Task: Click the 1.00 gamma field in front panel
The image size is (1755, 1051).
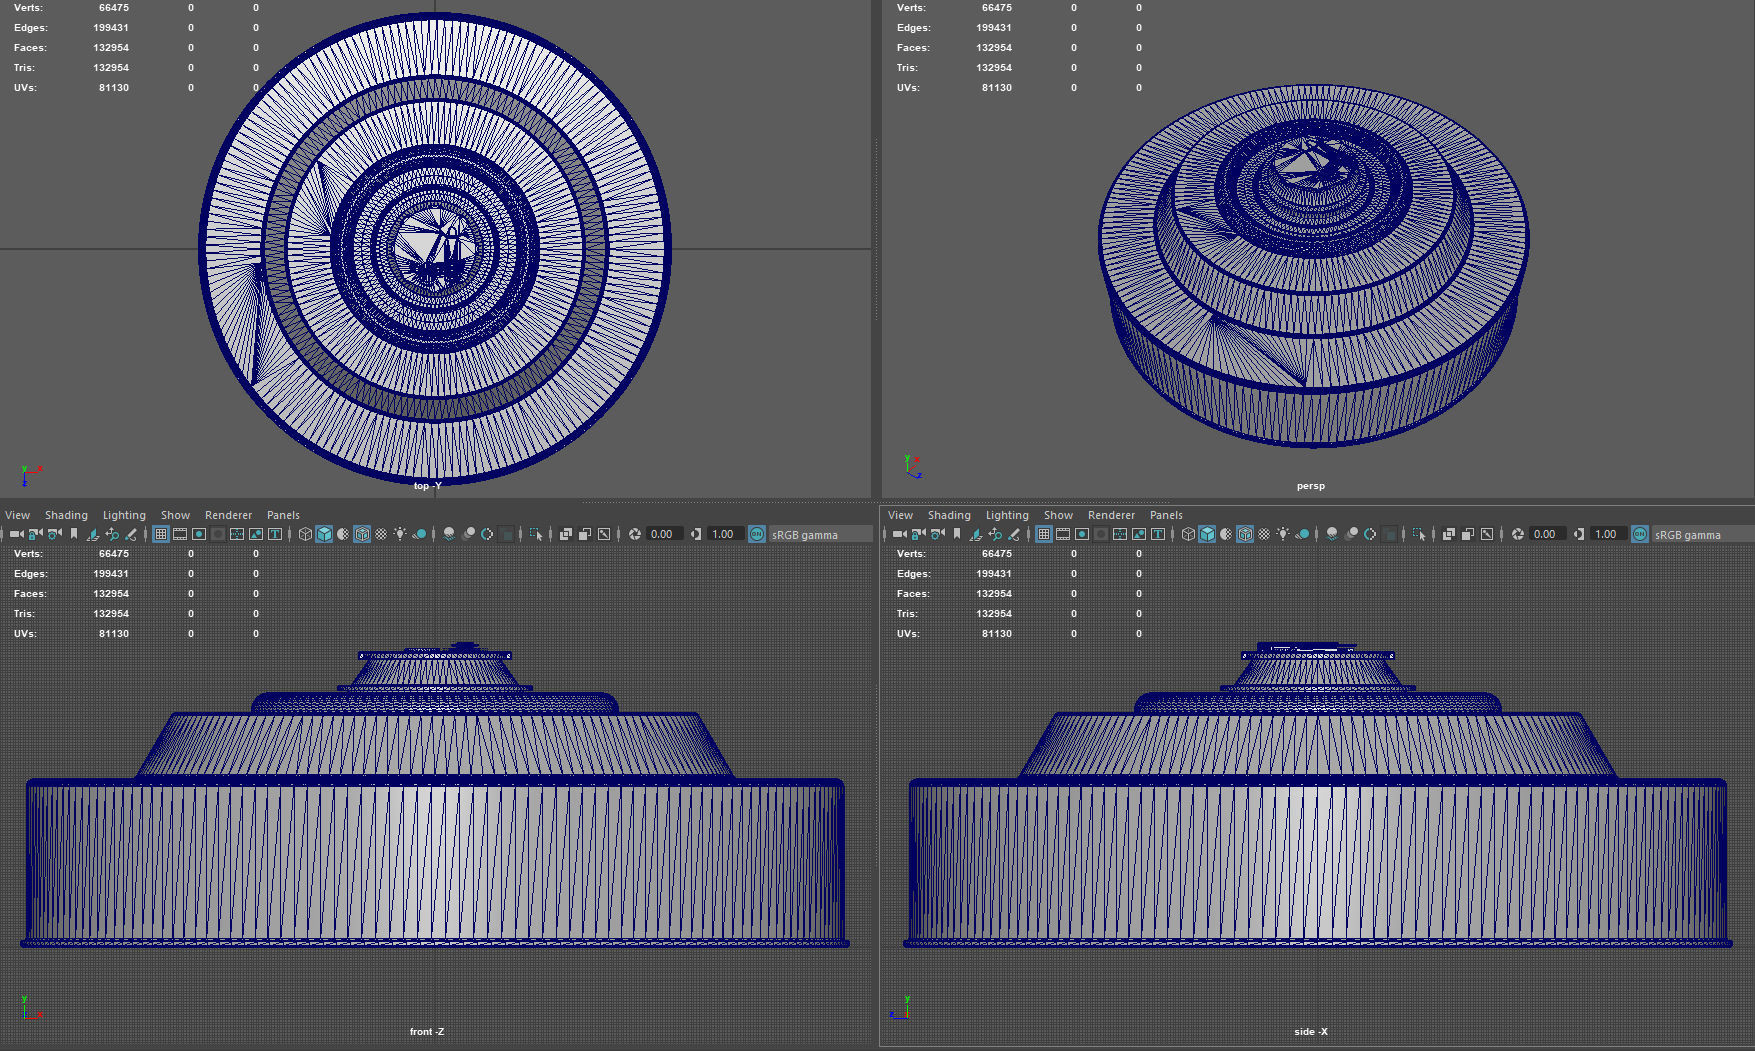Action: click(x=725, y=534)
